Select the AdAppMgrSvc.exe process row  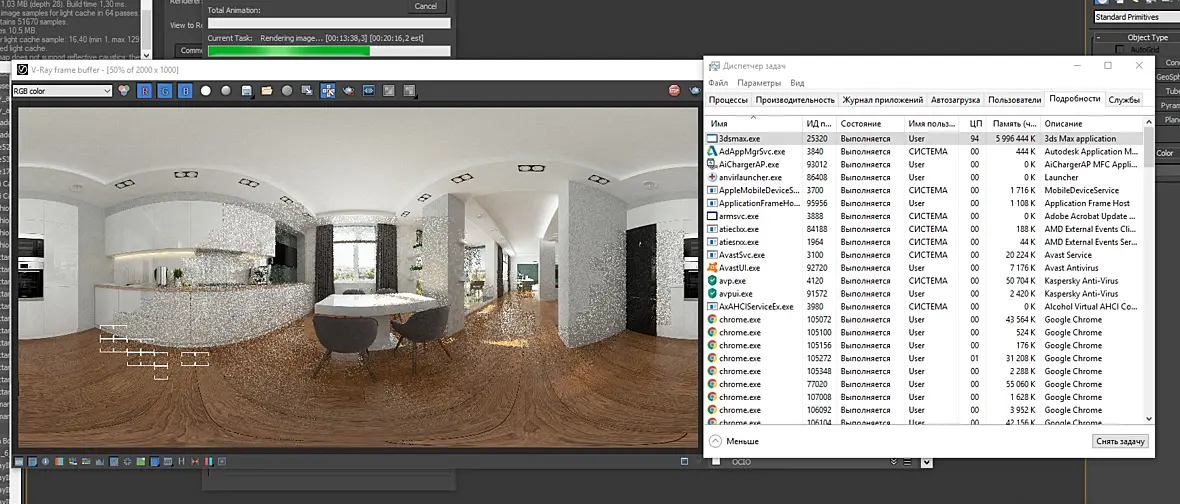(x=924, y=151)
